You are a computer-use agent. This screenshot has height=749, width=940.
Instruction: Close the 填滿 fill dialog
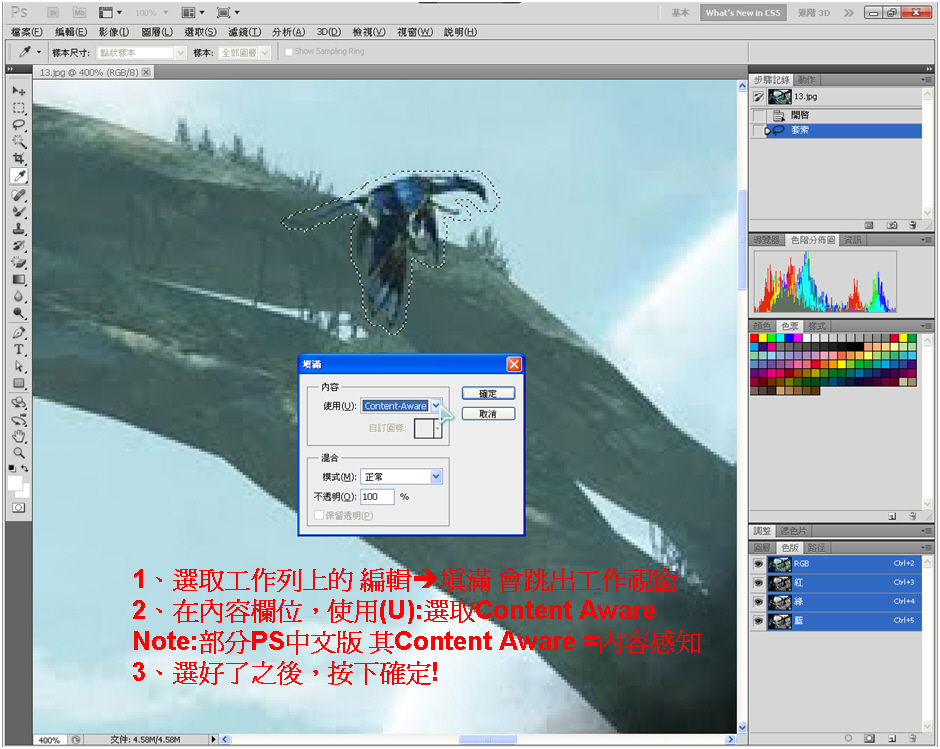(x=514, y=364)
